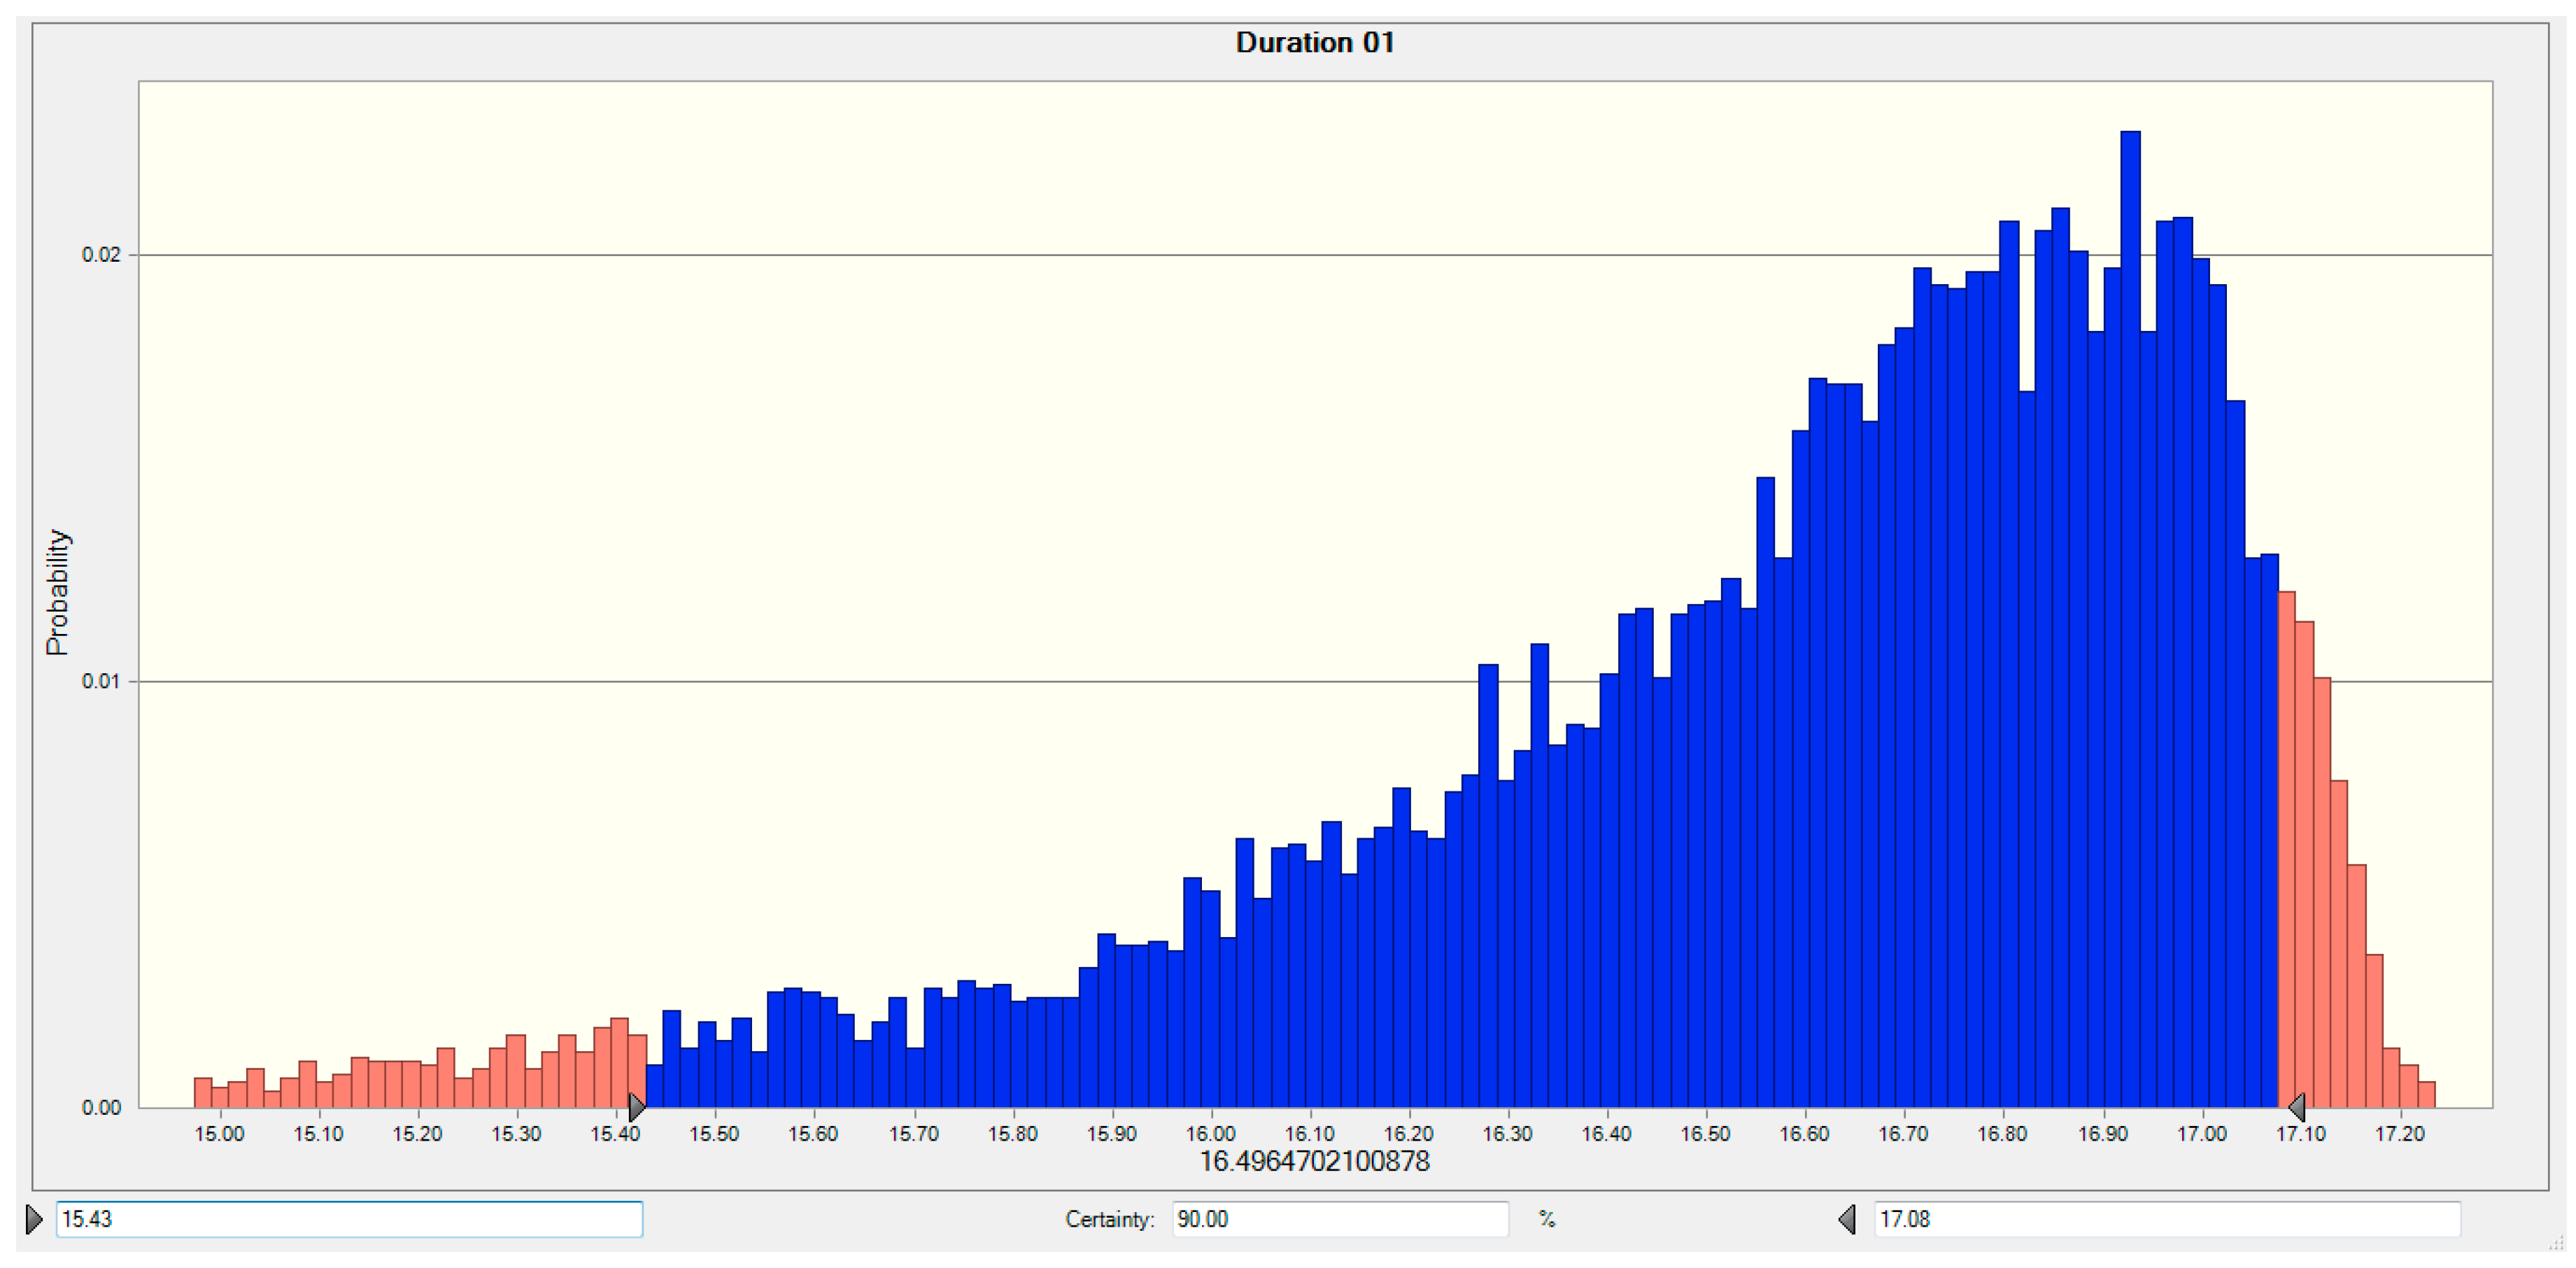This screenshot has width=2576, height=1268.
Task: Click the 17.20 x-axis tick label
Action: 2399,1134
